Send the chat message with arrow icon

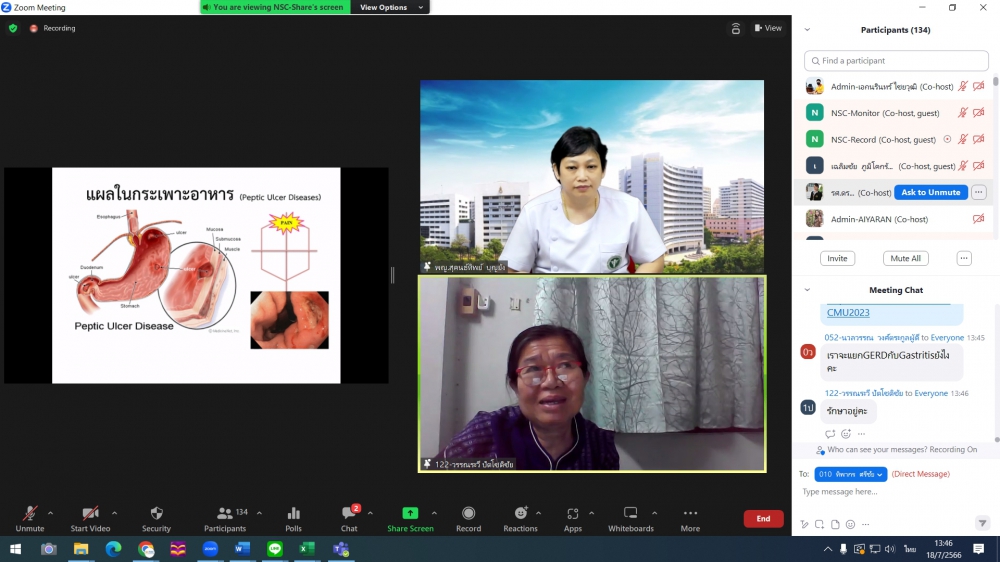coord(982,523)
